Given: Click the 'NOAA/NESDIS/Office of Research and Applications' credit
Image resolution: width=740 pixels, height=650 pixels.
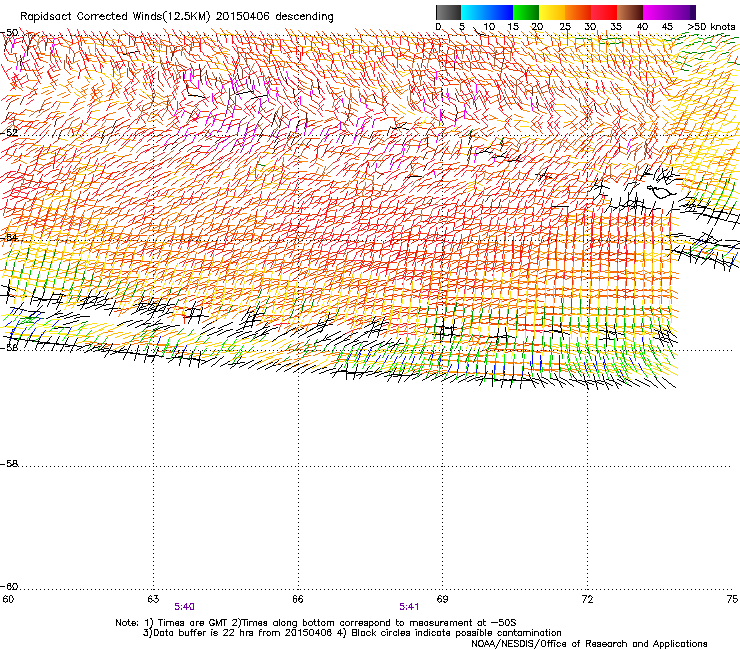Looking at the screenshot, I should [589, 644].
